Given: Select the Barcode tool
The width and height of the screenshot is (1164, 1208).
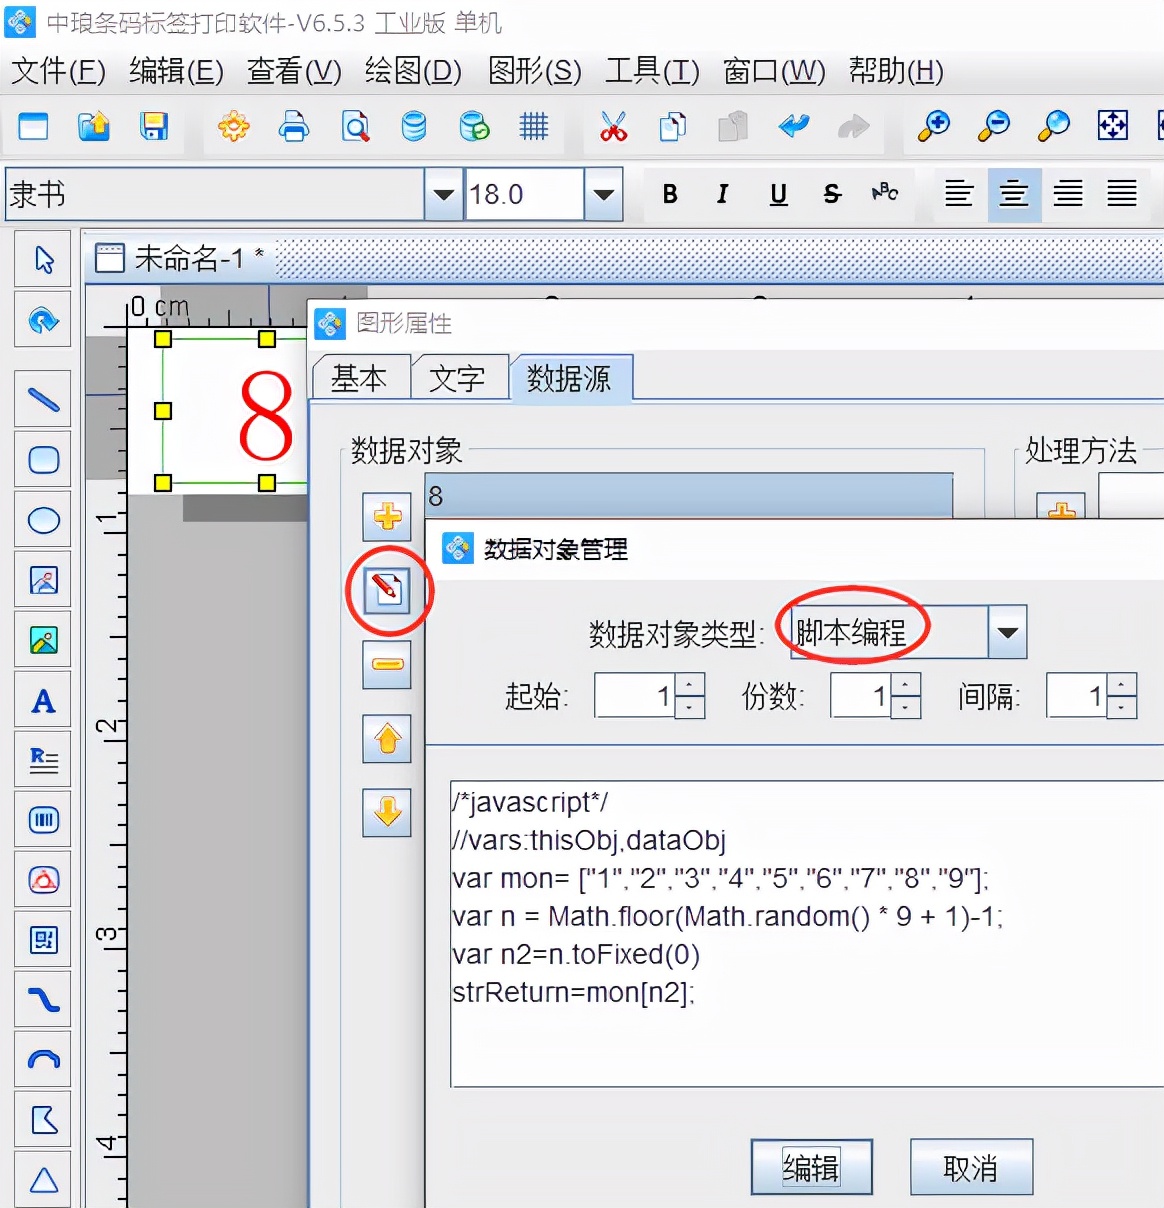Looking at the screenshot, I should (x=42, y=820).
